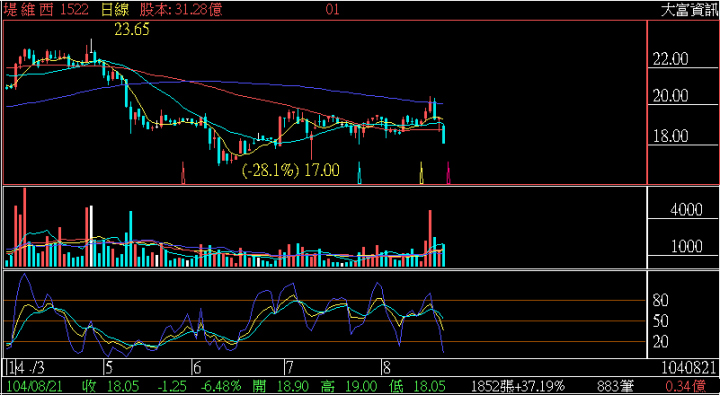
Task: Click the 大富資訊 provider label
Action: click(x=690, y=11)
